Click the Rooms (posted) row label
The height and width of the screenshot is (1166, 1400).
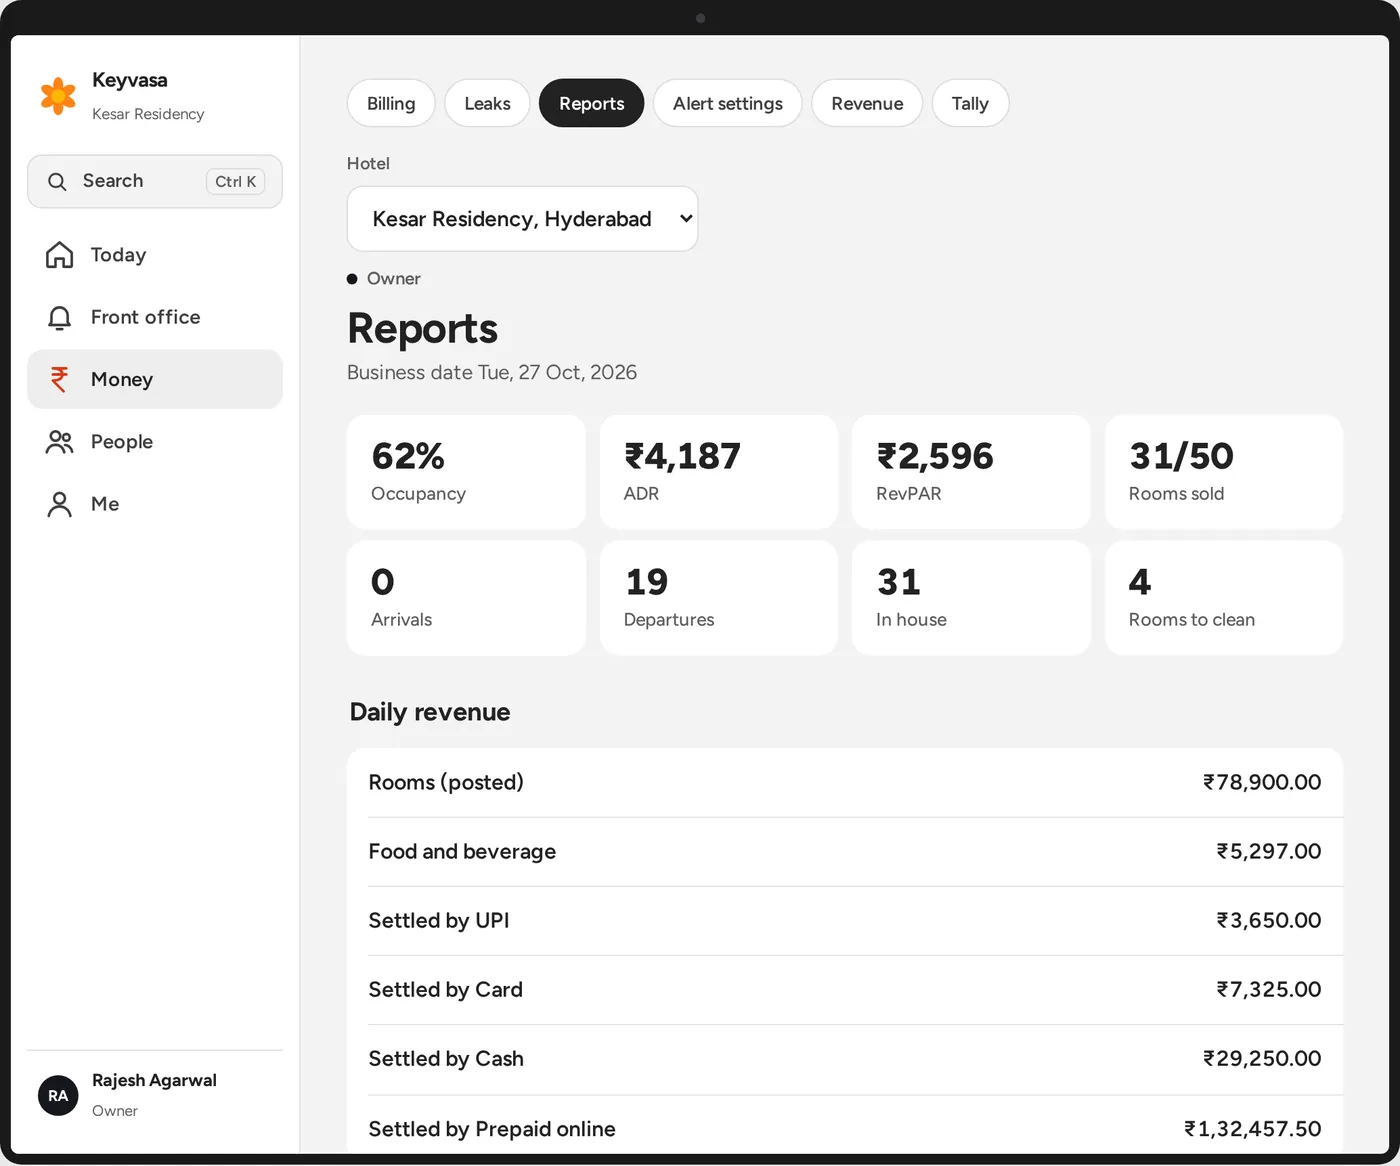pyautogui.click(x=446, y=782)
